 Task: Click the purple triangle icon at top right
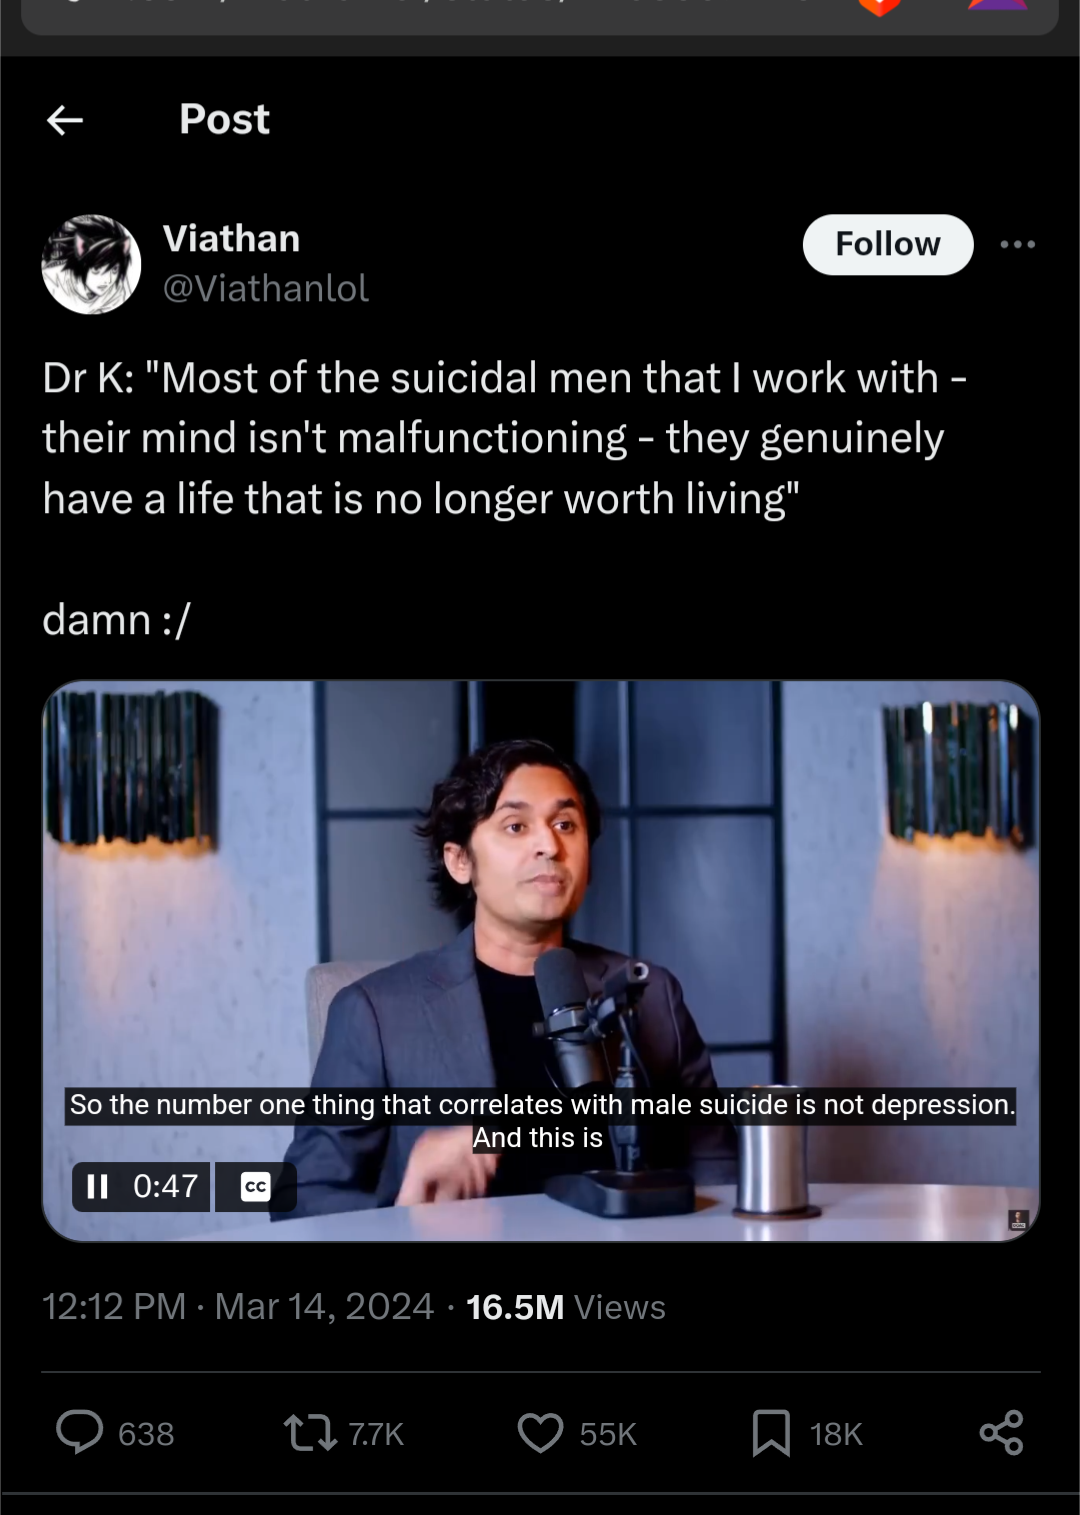[999, 5]
